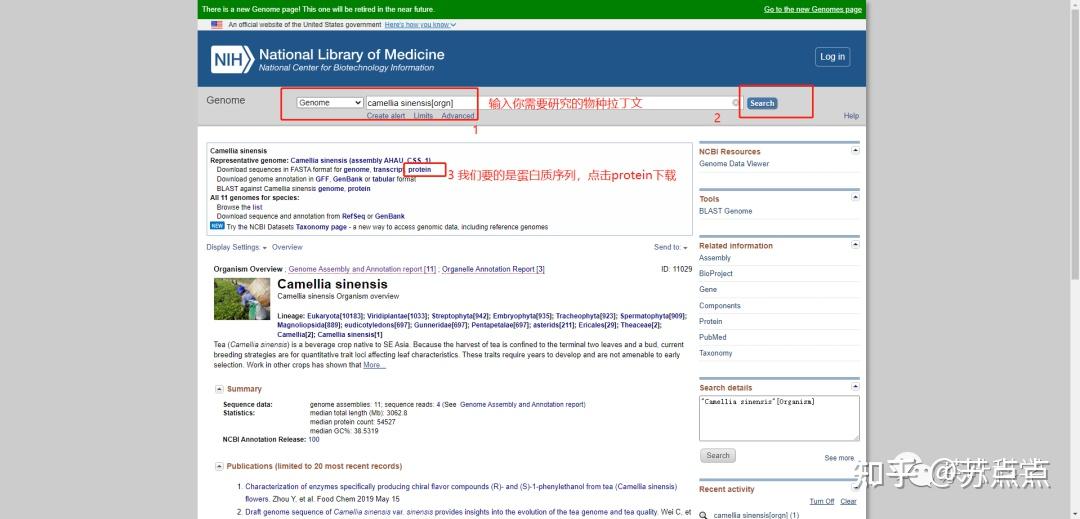The width and height of the screenshot is (1080, 519).
Task: Click the blue Search button next to query
Action: click(762, 103)
